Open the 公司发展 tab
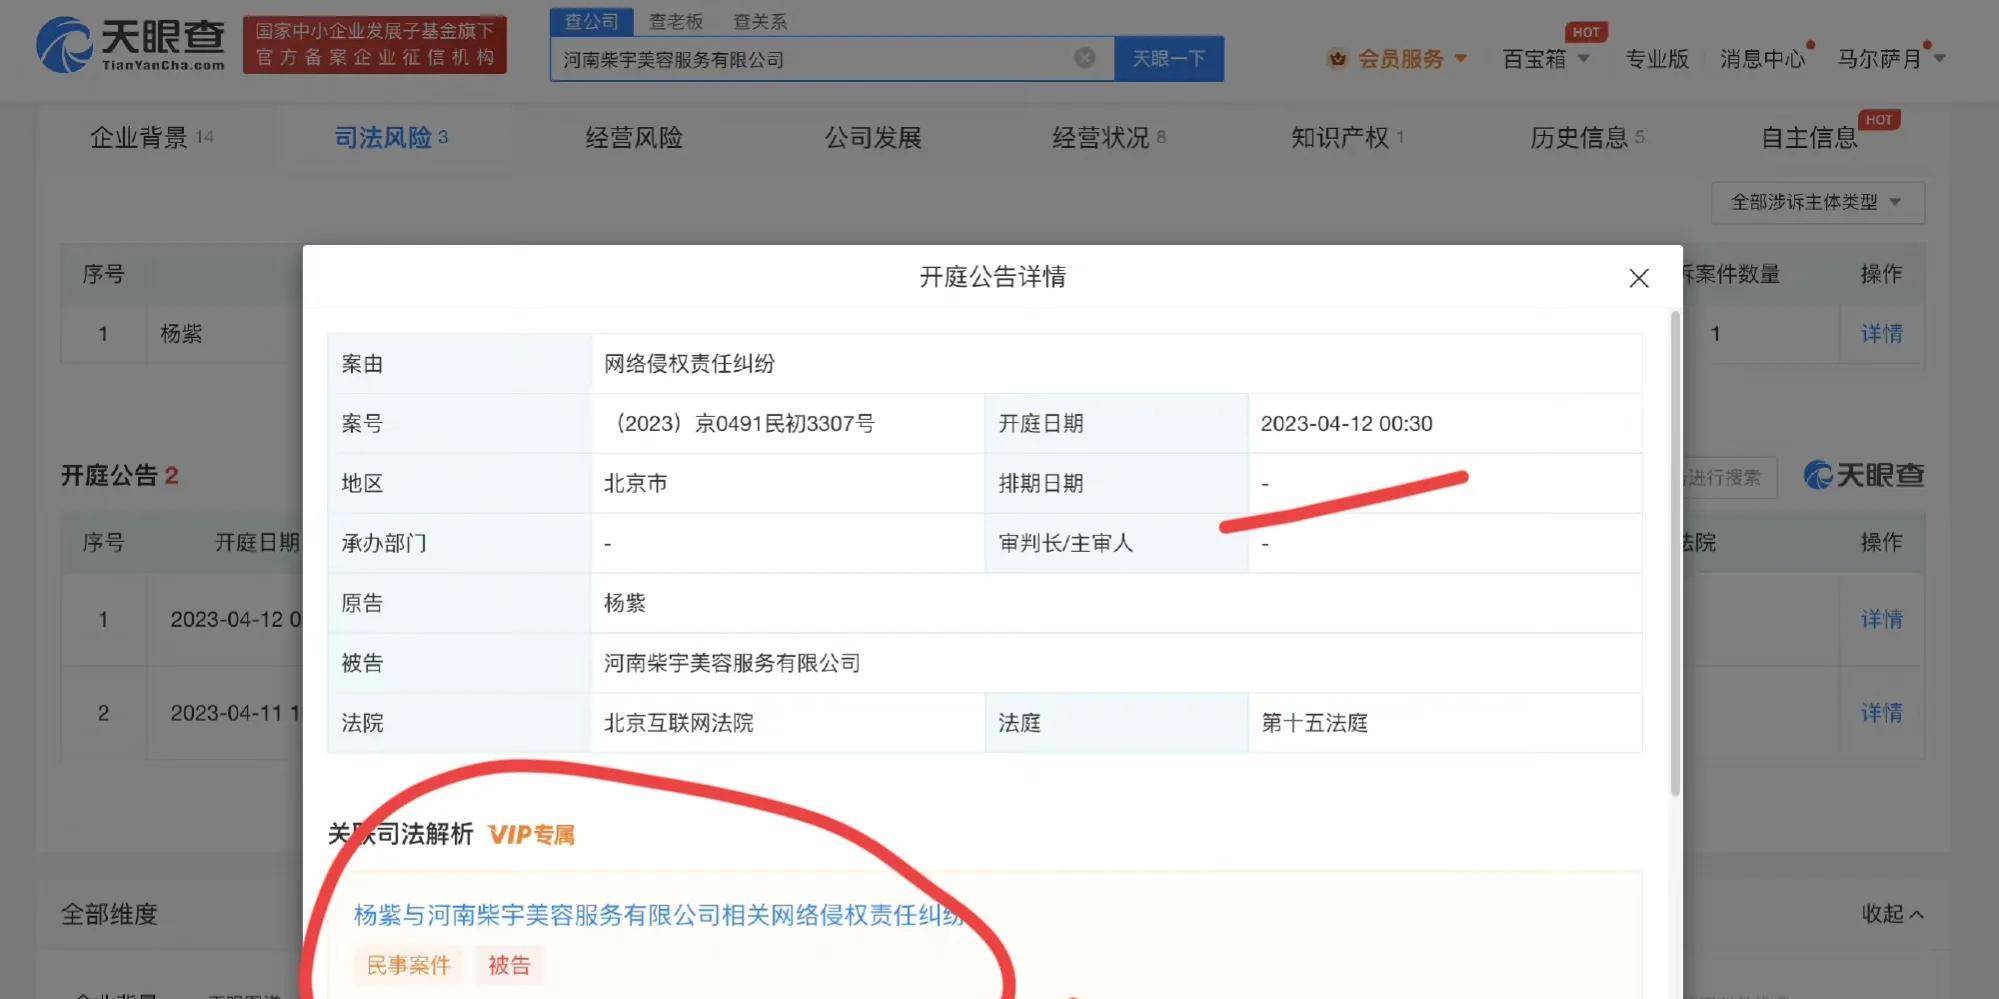Image resolution: width=1999 pixels, height=999 pixels. [x=873, y=137]
